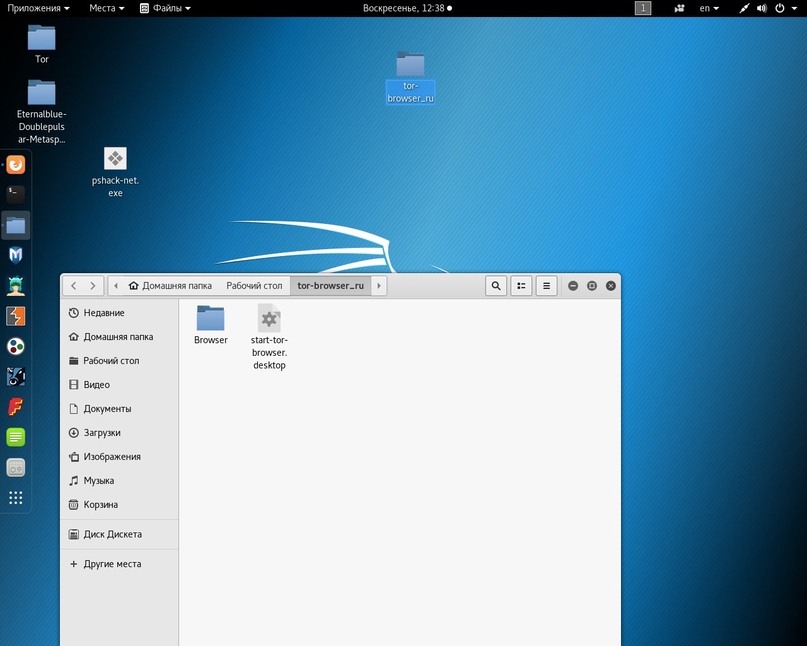Select start-tor-browser.desktop file
Image resolution: width=807 pixels, height=646 pixels.
pos(269,337)
